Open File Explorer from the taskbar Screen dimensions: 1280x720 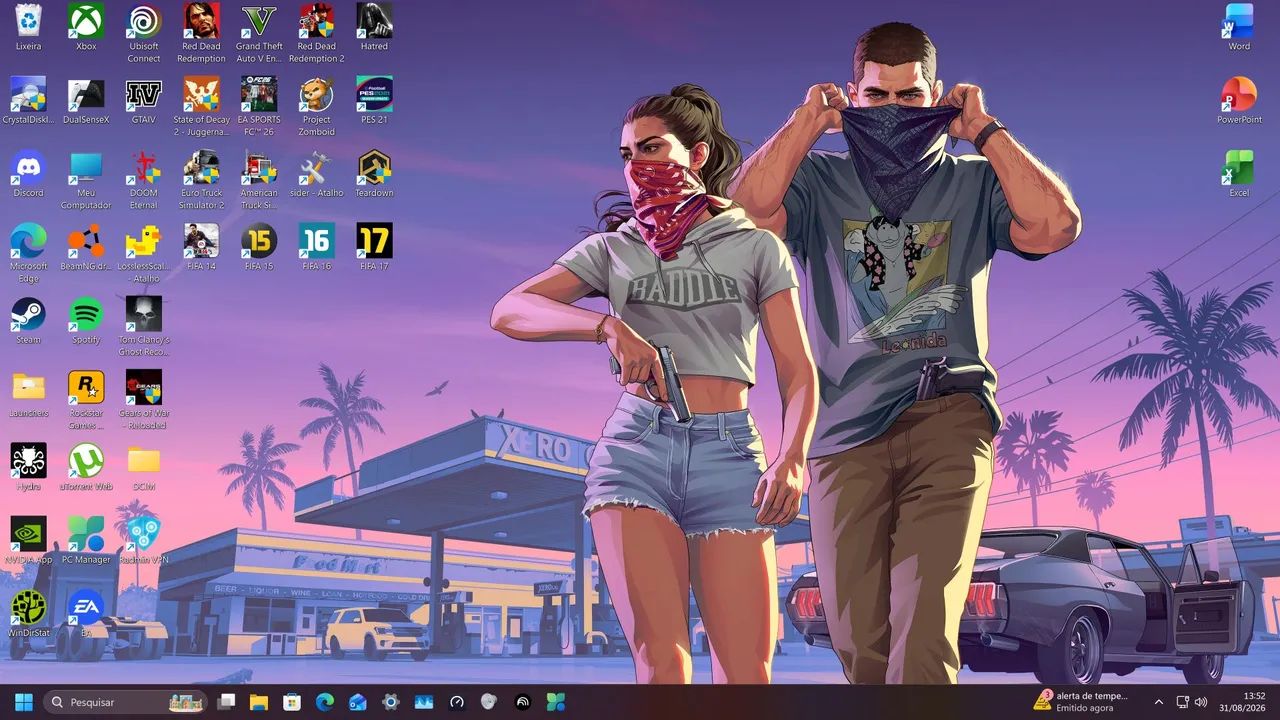tap(259, 702)
